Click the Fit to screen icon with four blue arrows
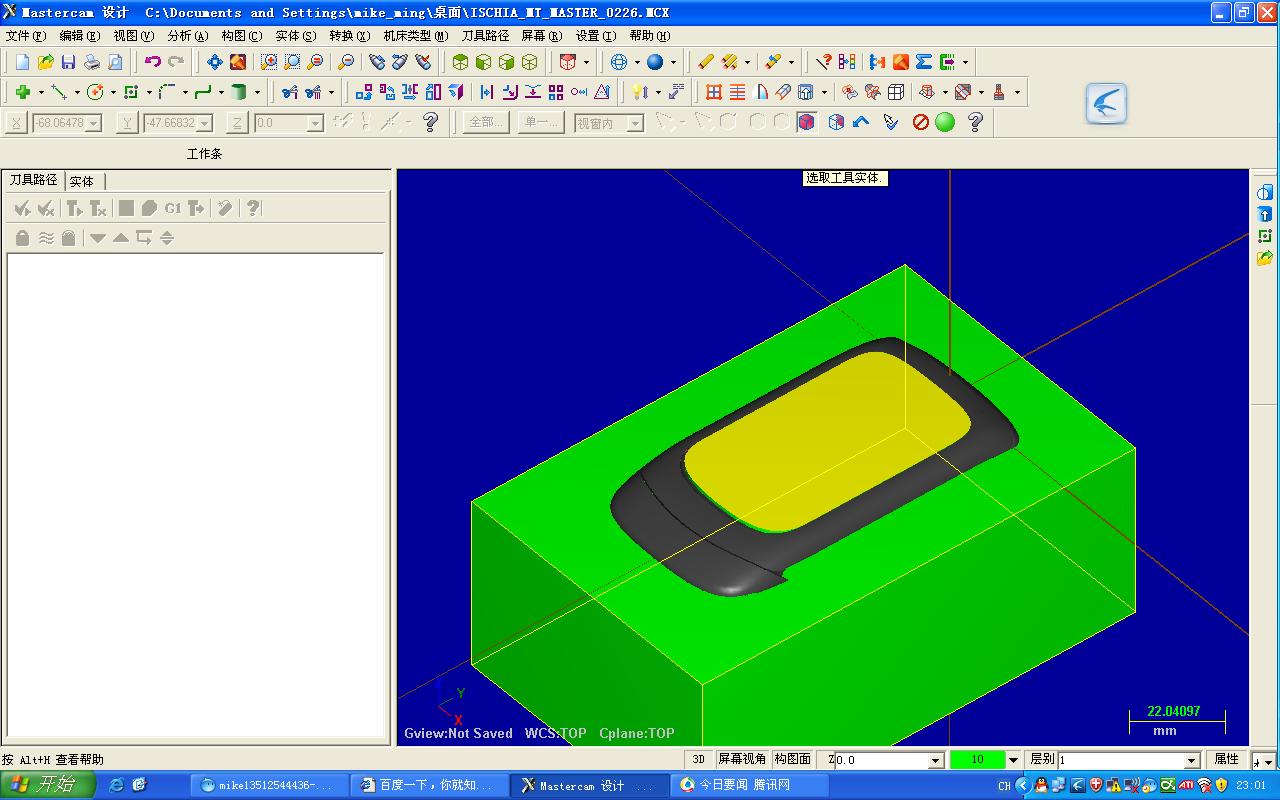Viewport: 1280px width, 800px height. pos(214,62)
